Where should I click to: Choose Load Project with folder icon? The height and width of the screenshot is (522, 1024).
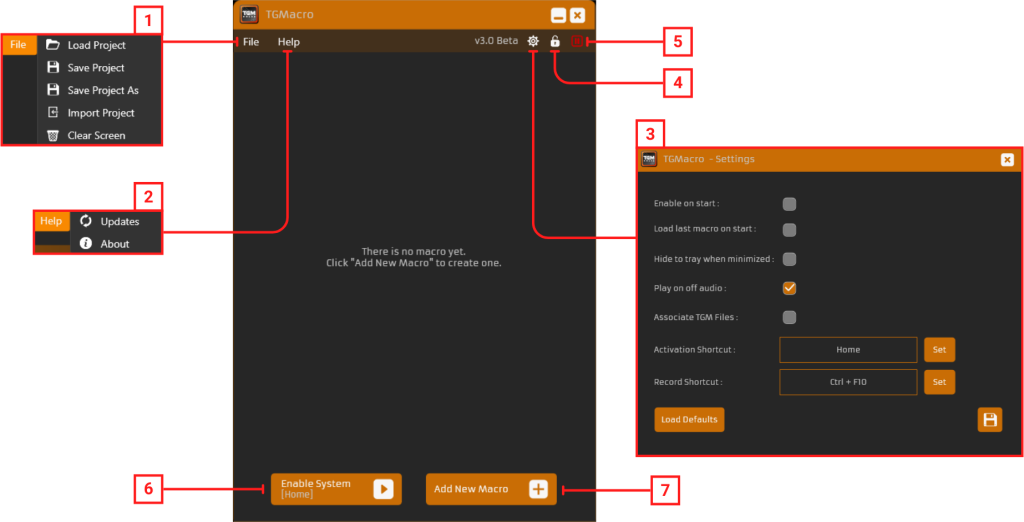coord(96,45)
